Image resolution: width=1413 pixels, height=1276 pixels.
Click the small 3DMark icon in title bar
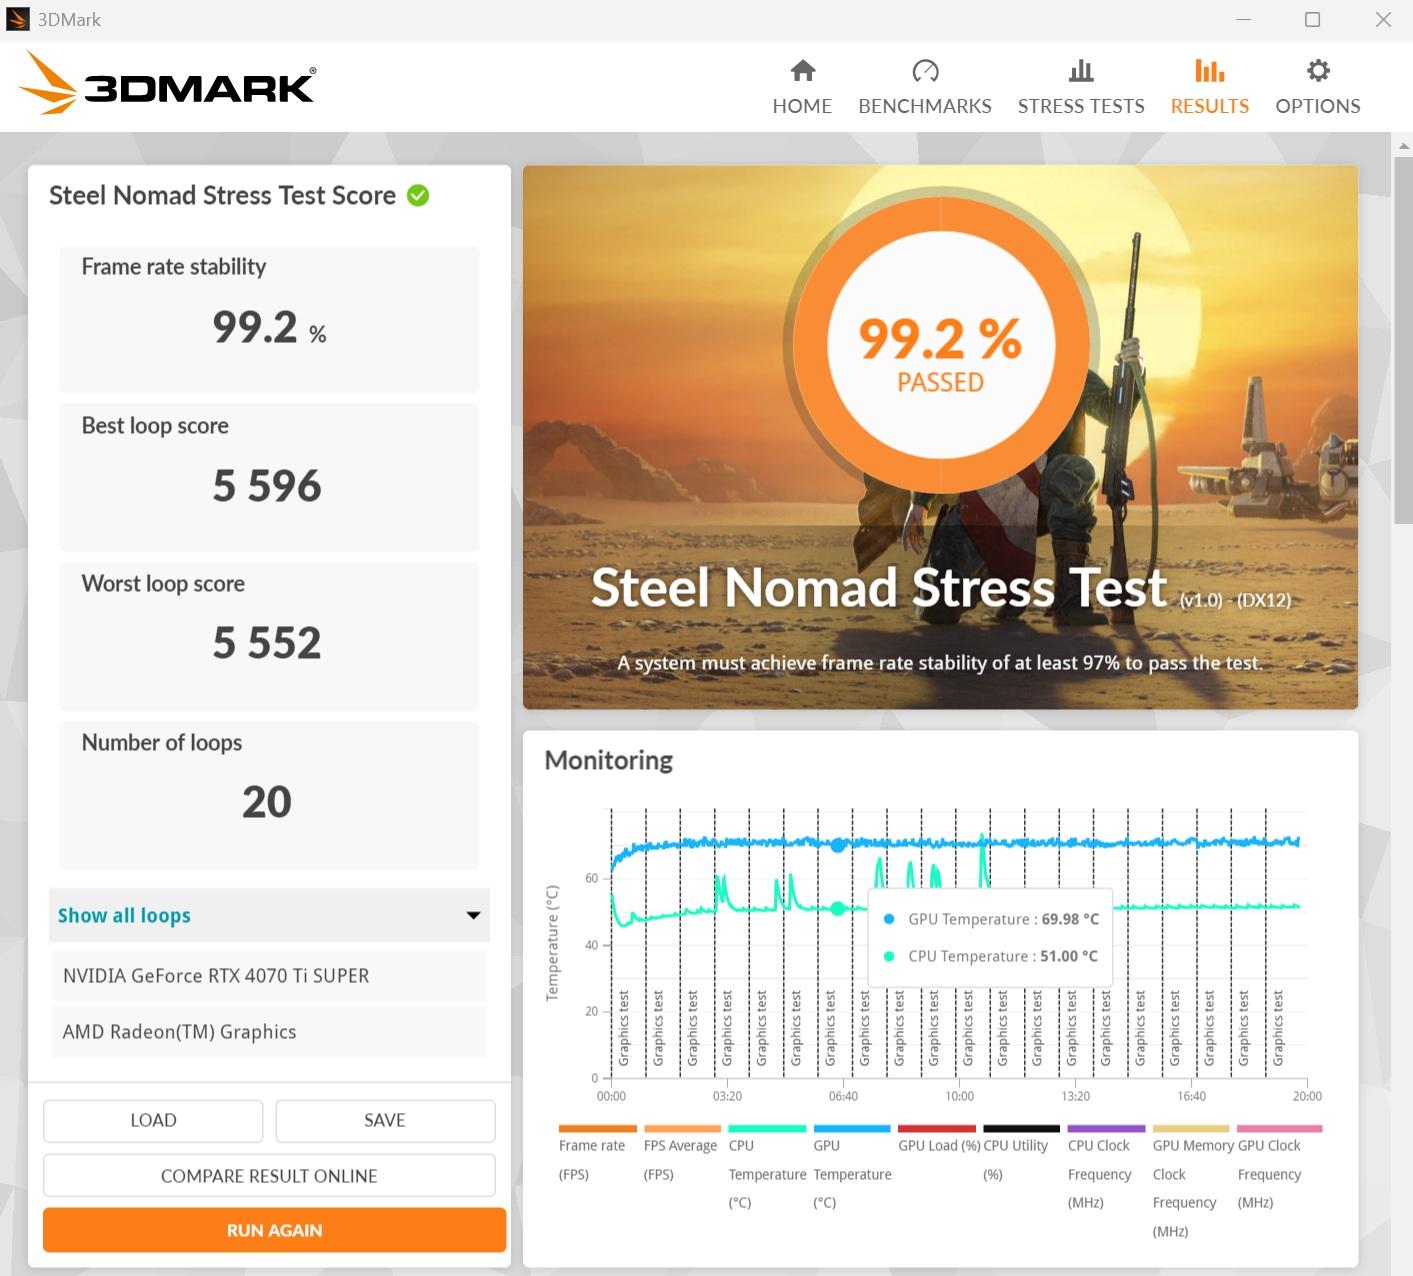pos(18,19)
